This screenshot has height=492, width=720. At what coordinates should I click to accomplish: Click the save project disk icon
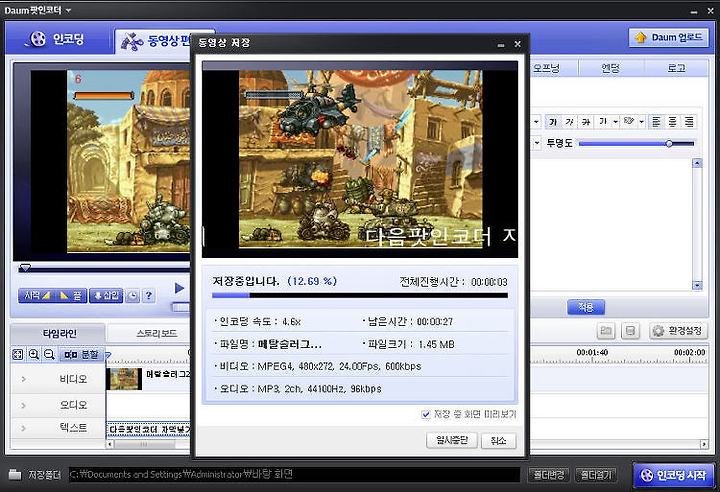(x=630, y=331)
